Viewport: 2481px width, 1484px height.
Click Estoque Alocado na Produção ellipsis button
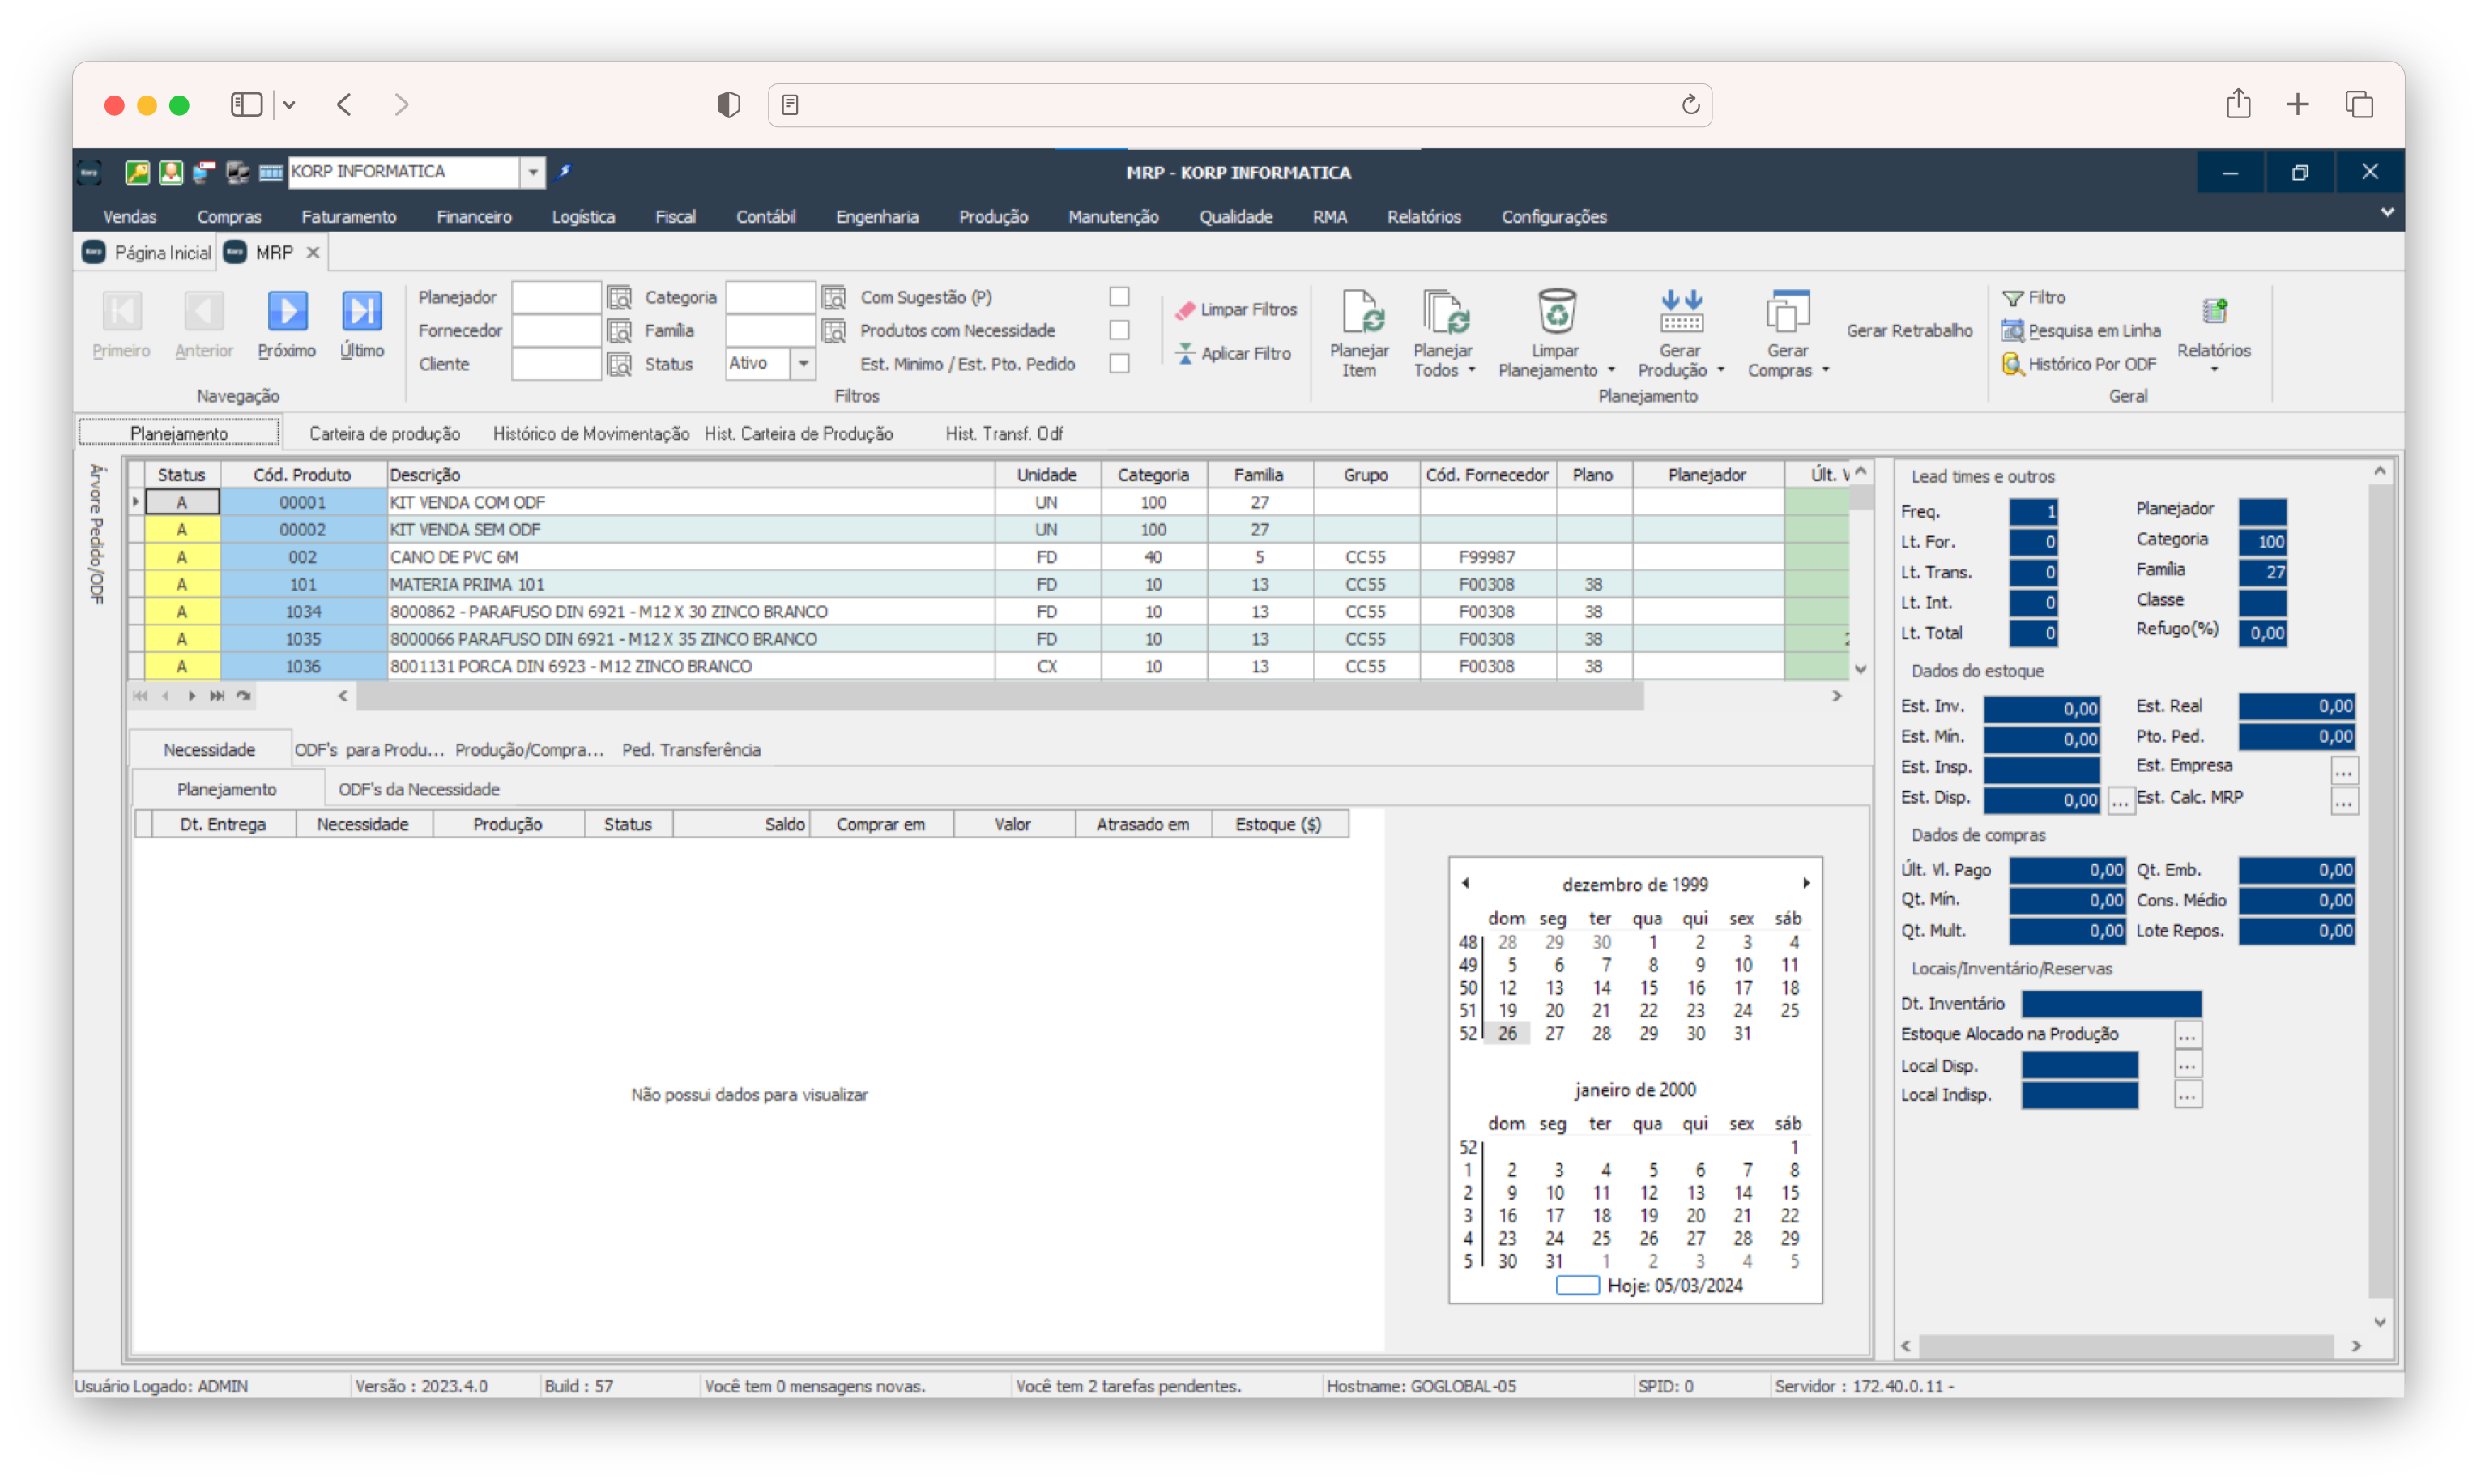click(2187, 1036)
